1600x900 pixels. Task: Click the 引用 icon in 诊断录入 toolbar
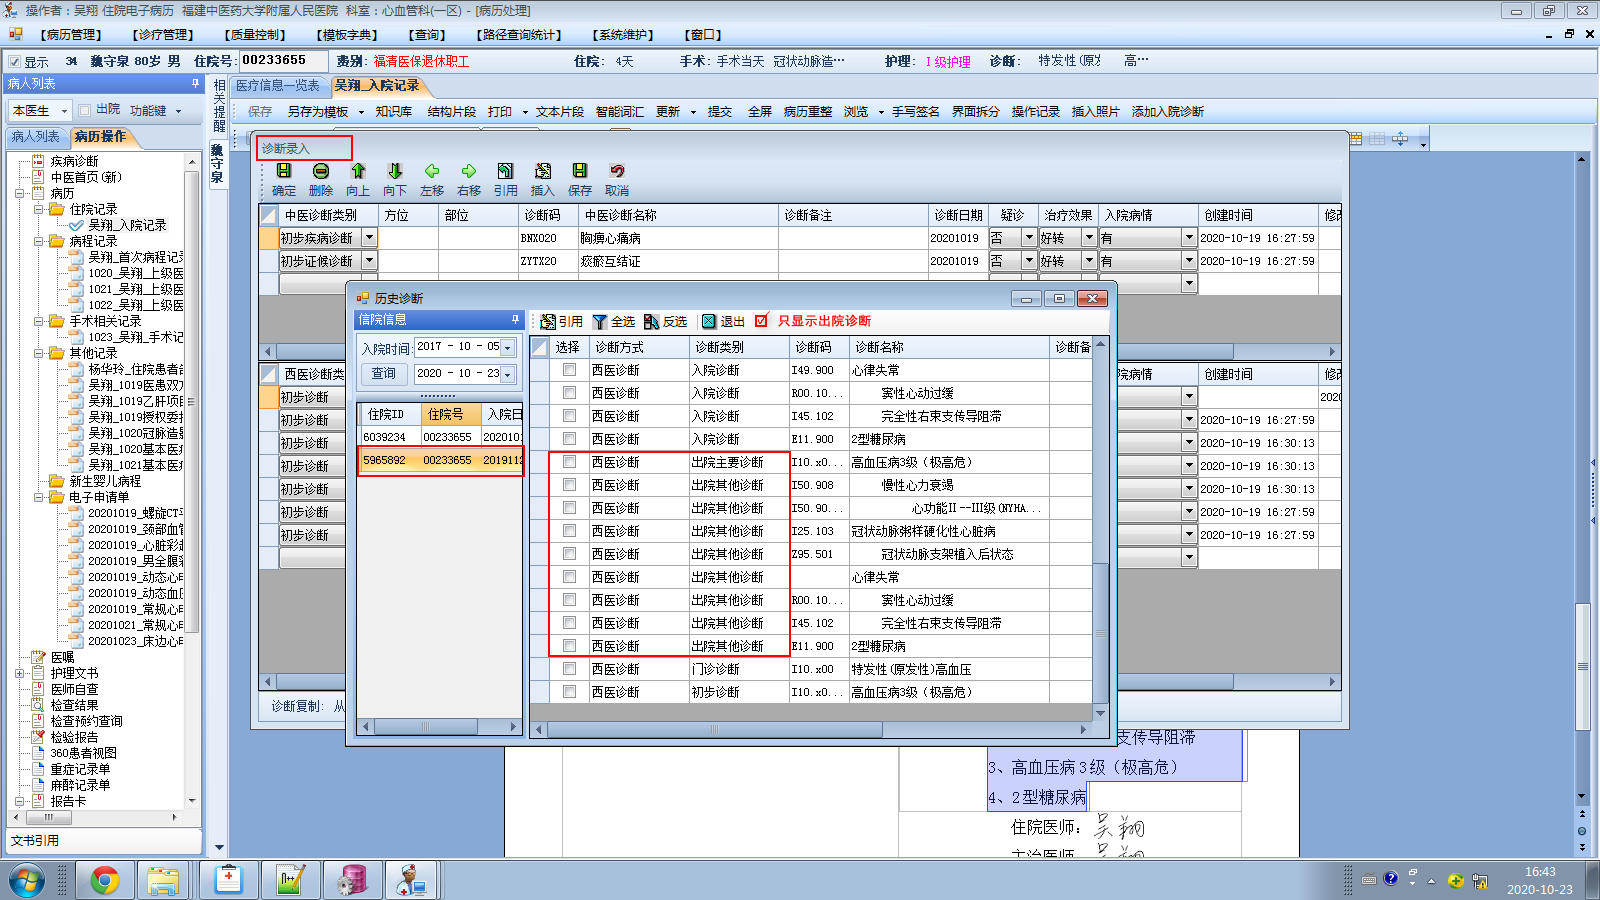pyautogui.click(x=506, y=171)
